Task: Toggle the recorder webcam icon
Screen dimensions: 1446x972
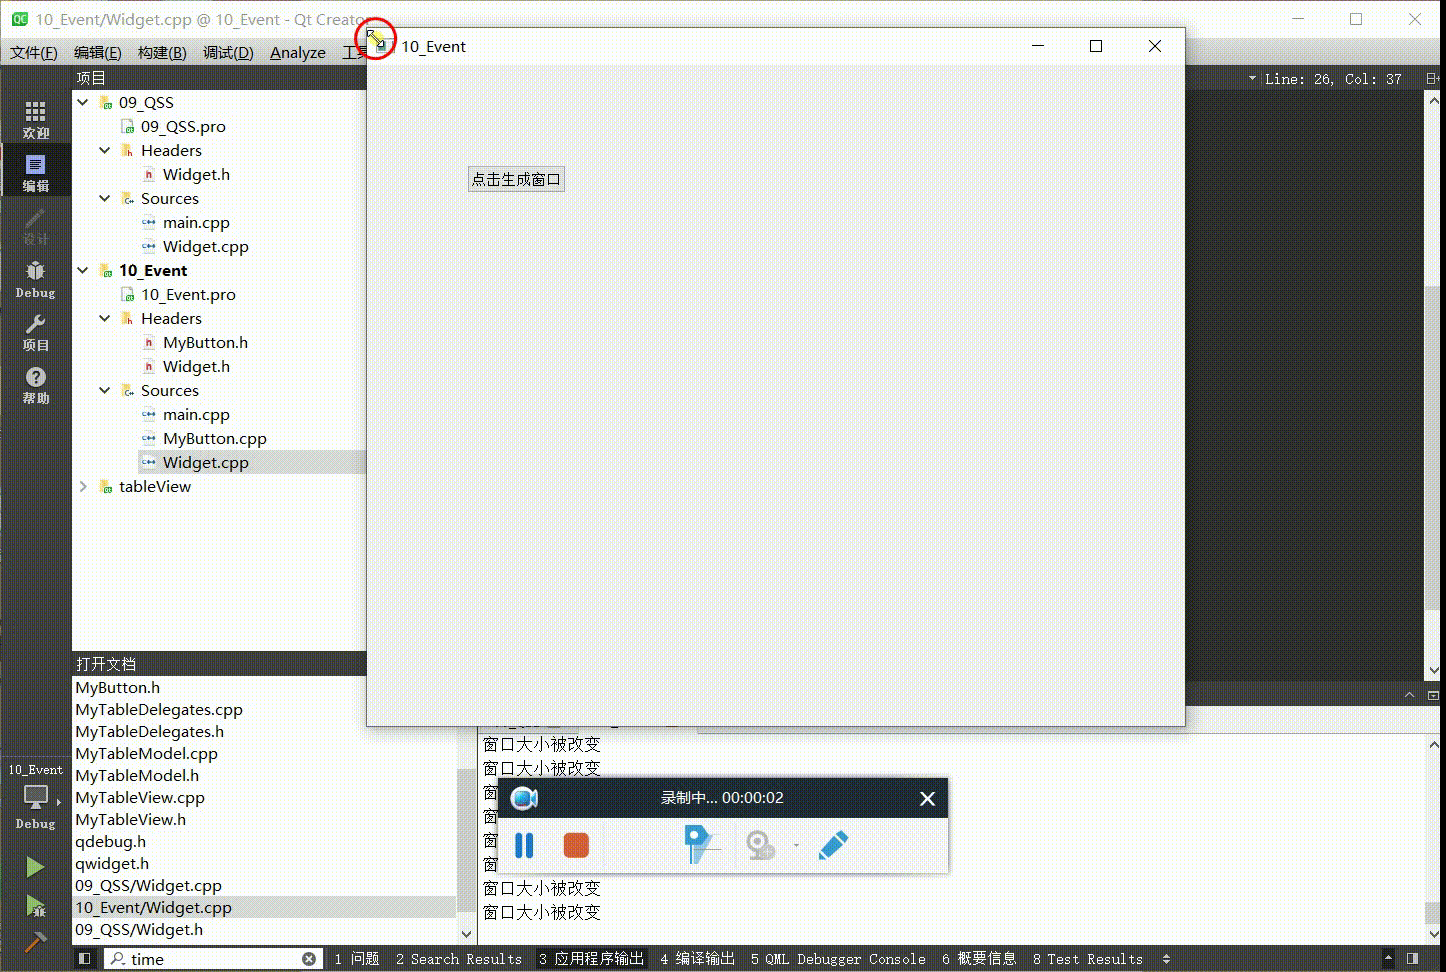Action: point(760,846)
